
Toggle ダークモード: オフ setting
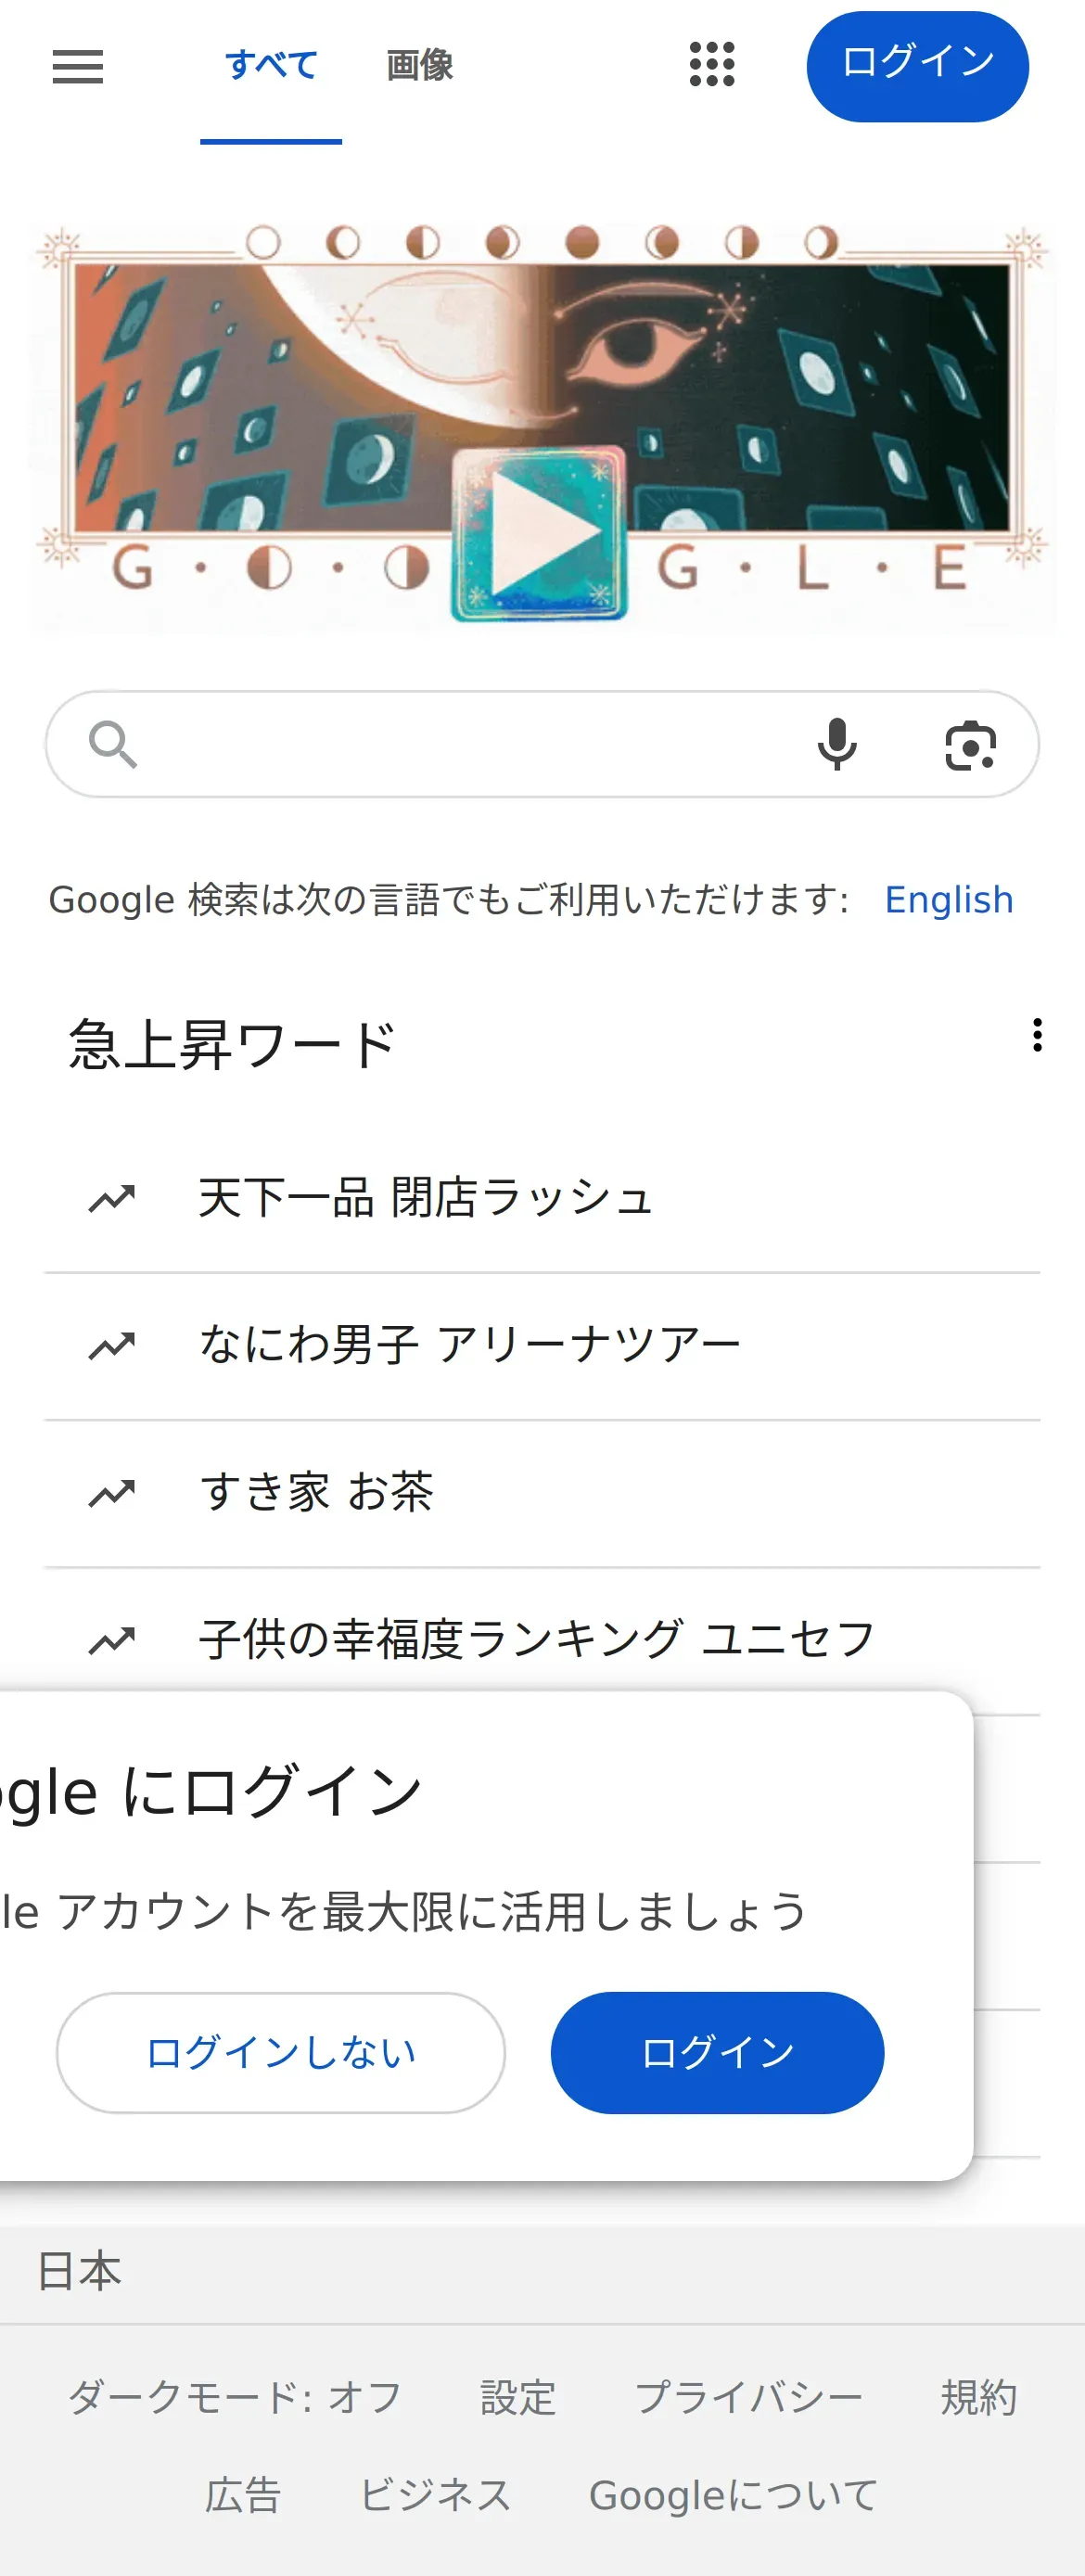coord(235,2397)
